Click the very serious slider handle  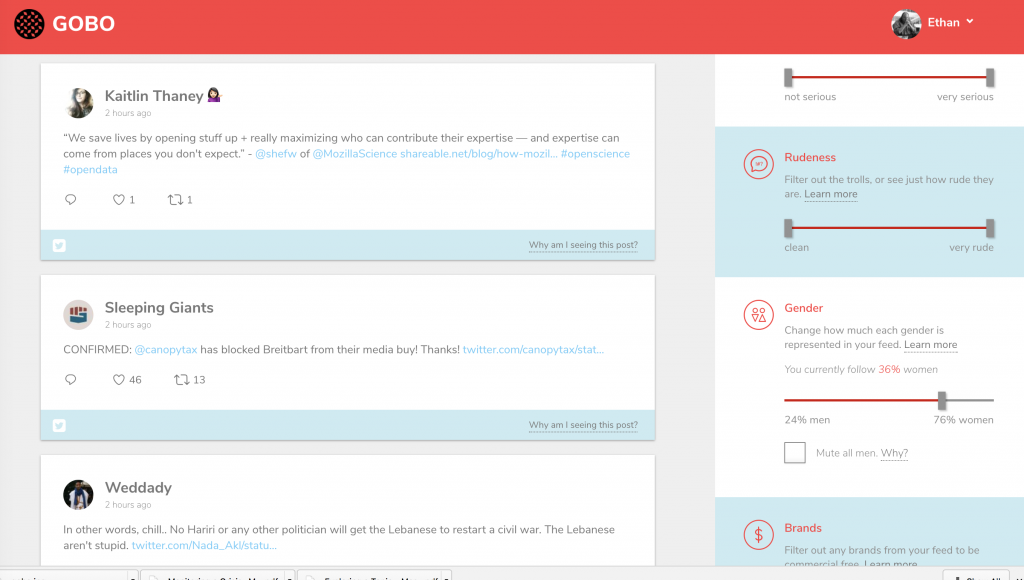(x=990, y=77)
